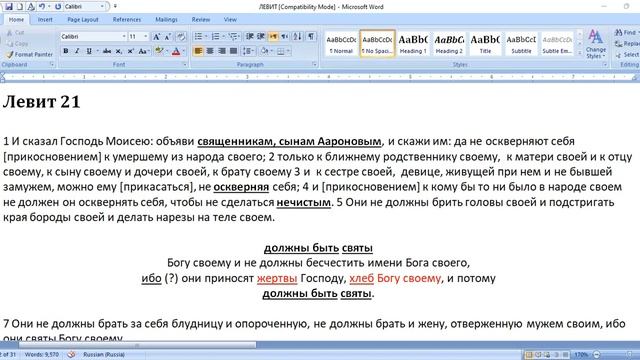The image size is (640, 360).
Task: Apply the No Spacing style
Action: tap(377, 43)
